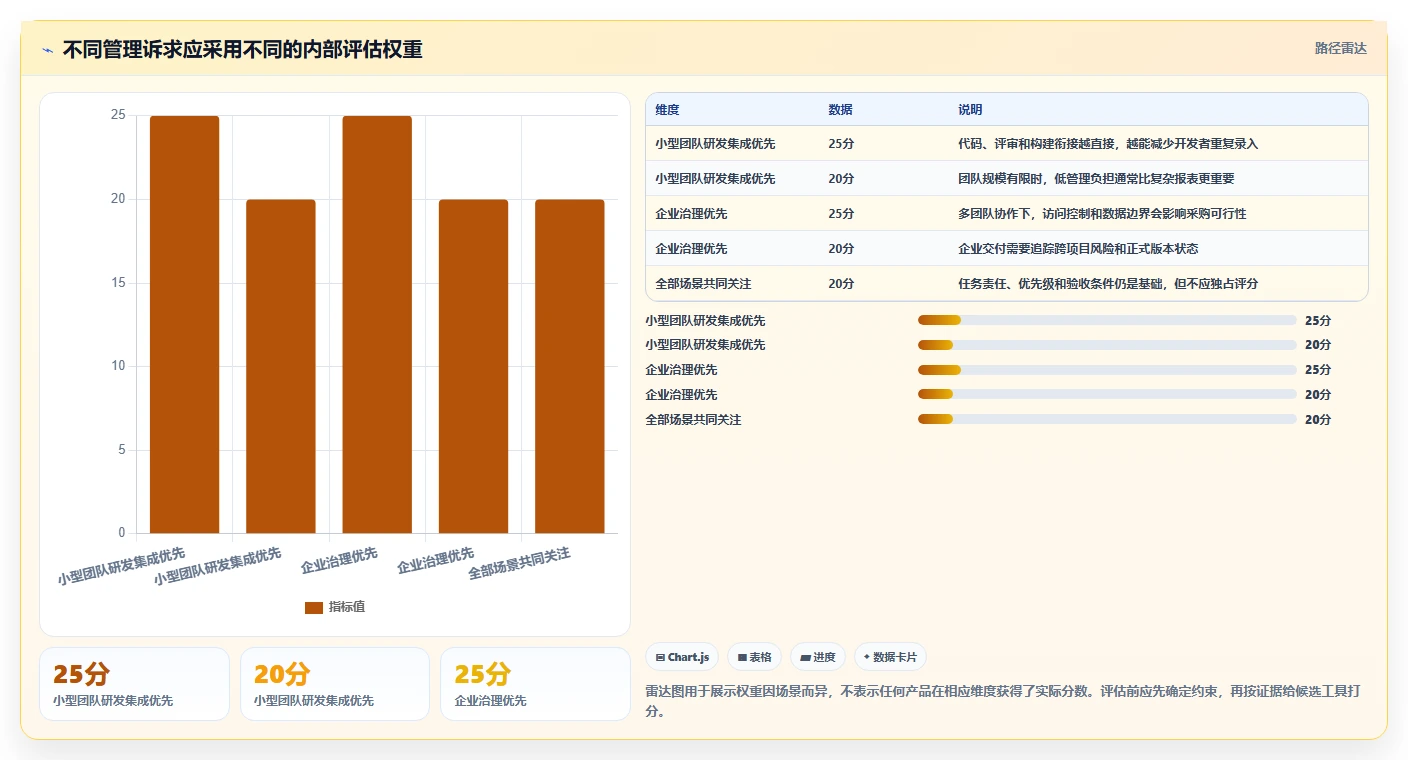Click the y-axis tick value 10
The height and width of the screenshot is (760, 1408).
coord(118,366)
